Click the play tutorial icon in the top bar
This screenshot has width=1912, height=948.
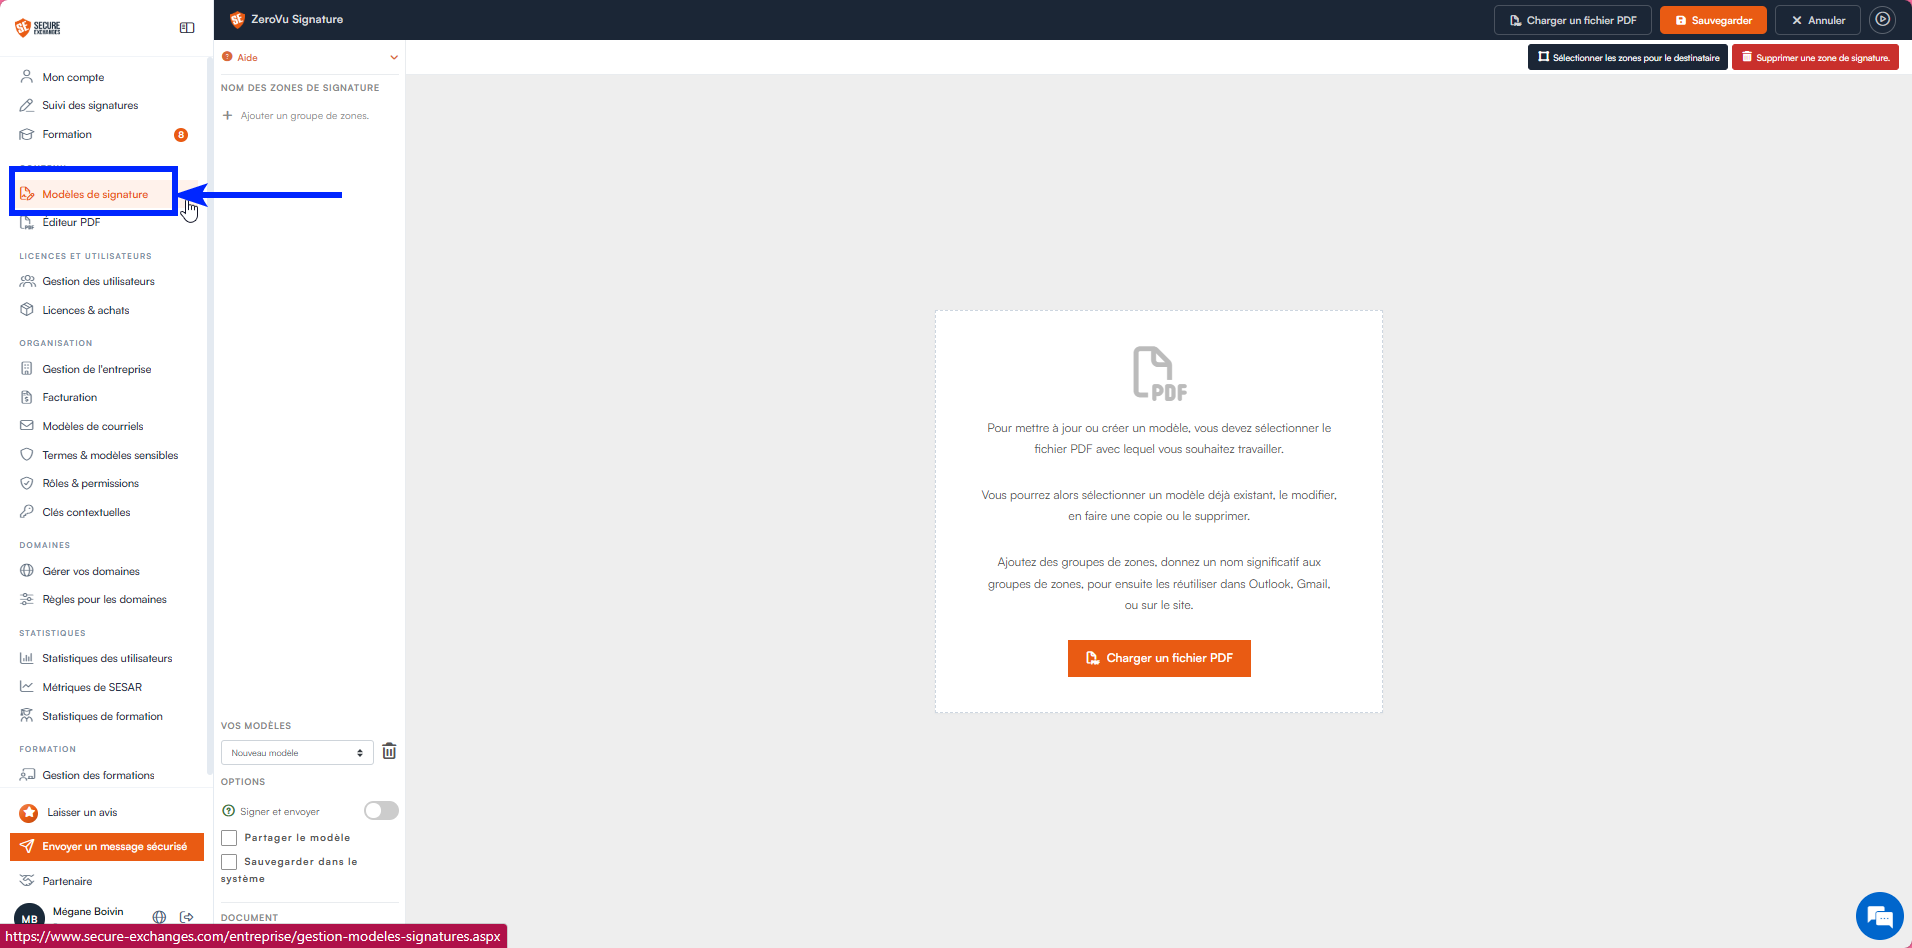tap(1882, 19)
